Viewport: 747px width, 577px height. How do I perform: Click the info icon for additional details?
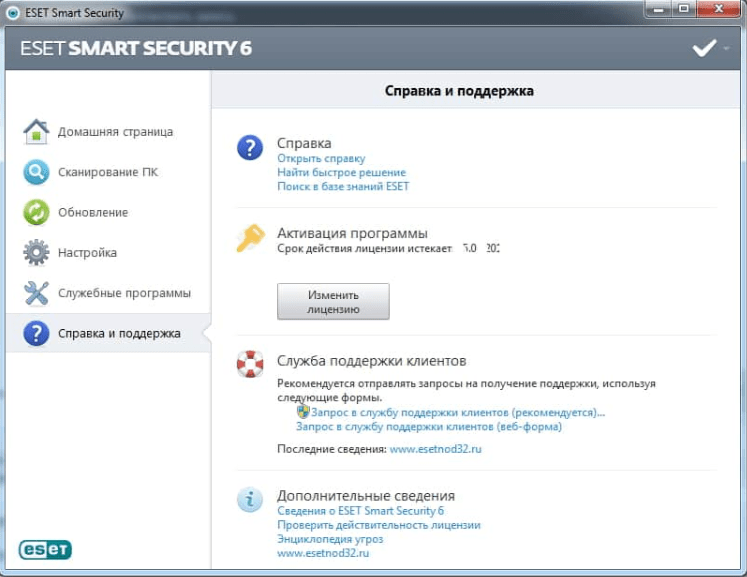coord(249,499)
